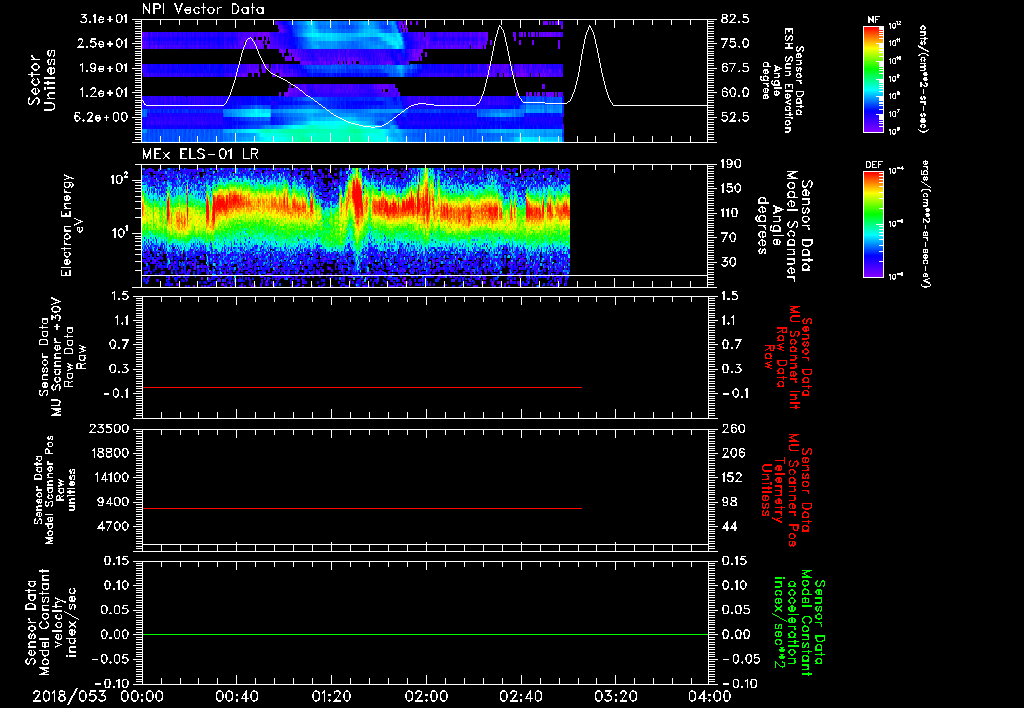Screen dimensions: 1024x708
Task: Click the 'Sector Unitless' axis title
Action: tap(42, 80)
